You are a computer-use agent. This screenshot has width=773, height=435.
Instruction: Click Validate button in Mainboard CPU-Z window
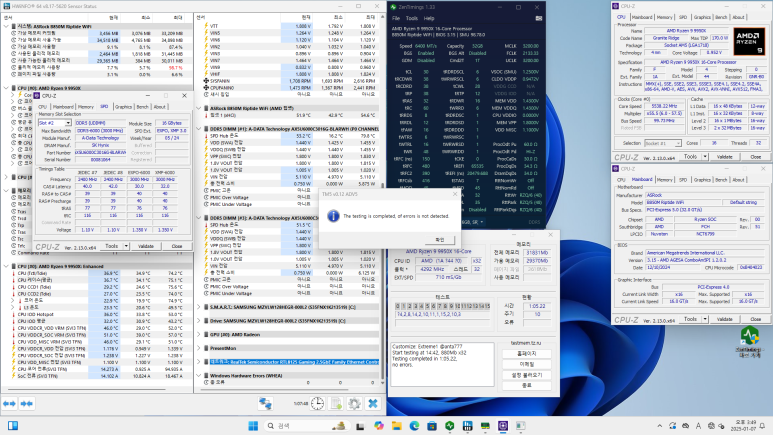724,319
